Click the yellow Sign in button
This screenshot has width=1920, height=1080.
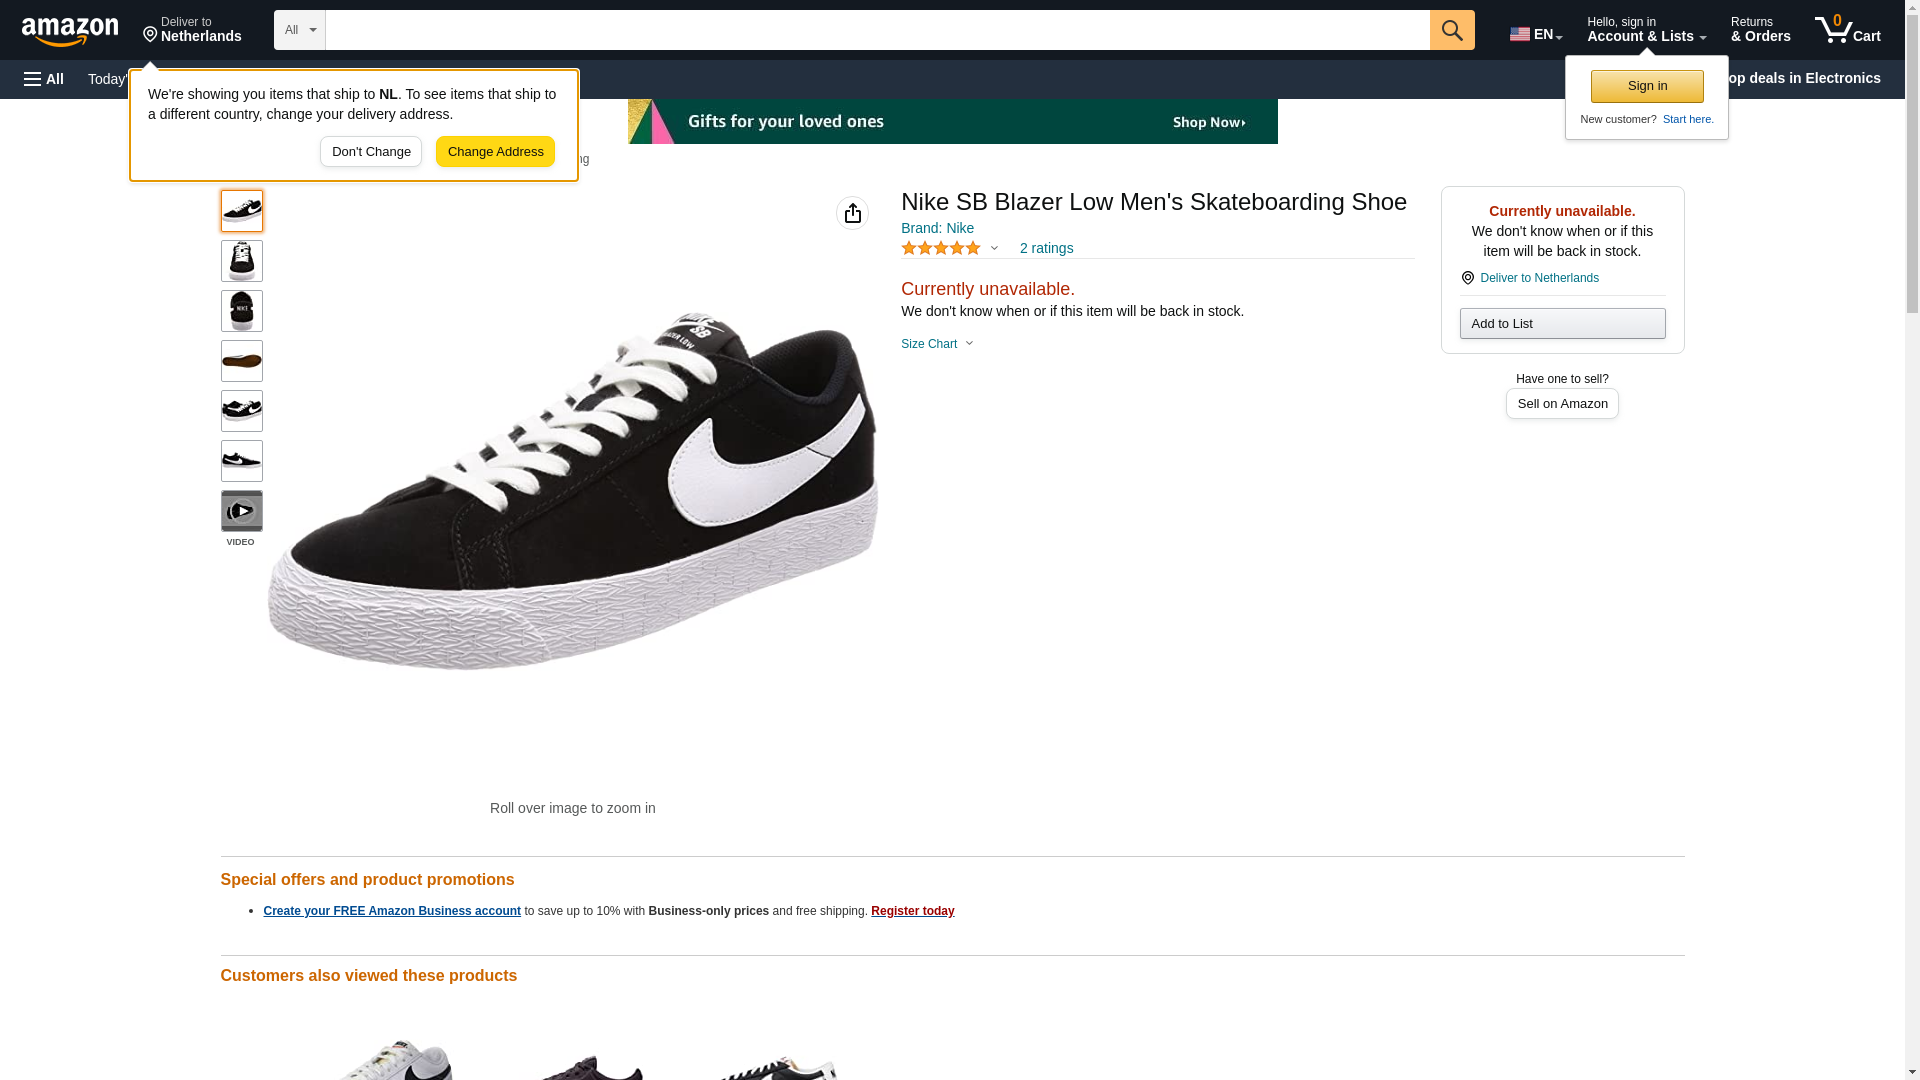click(1647, 86)
